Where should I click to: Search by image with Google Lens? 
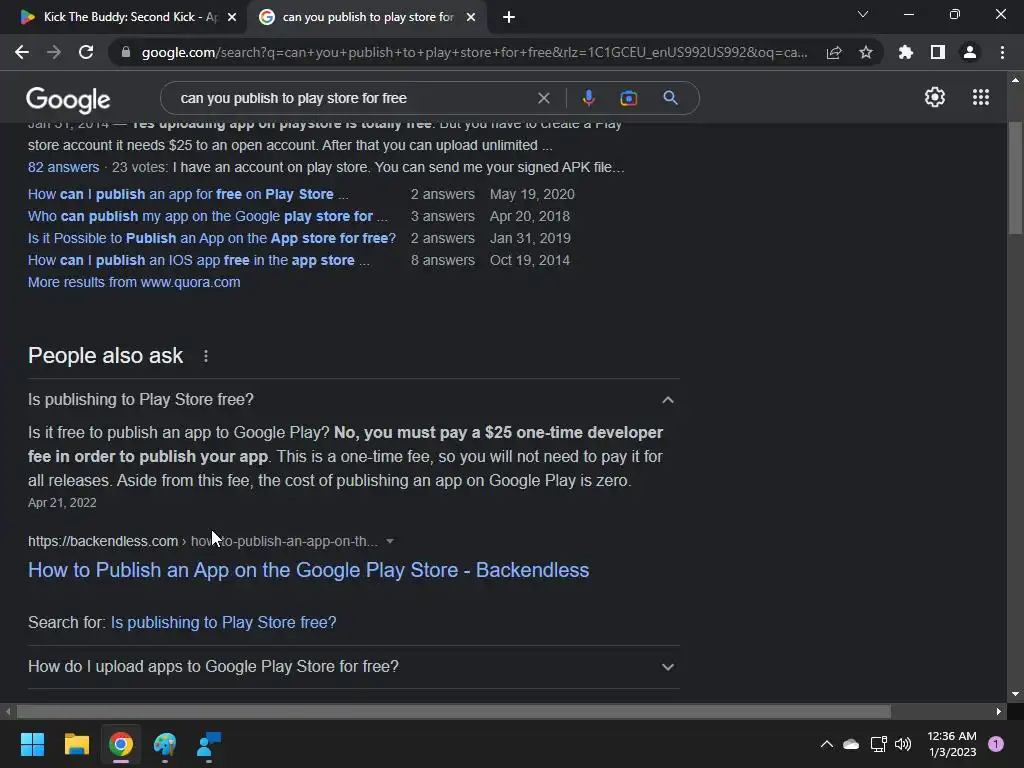[629, 98]
